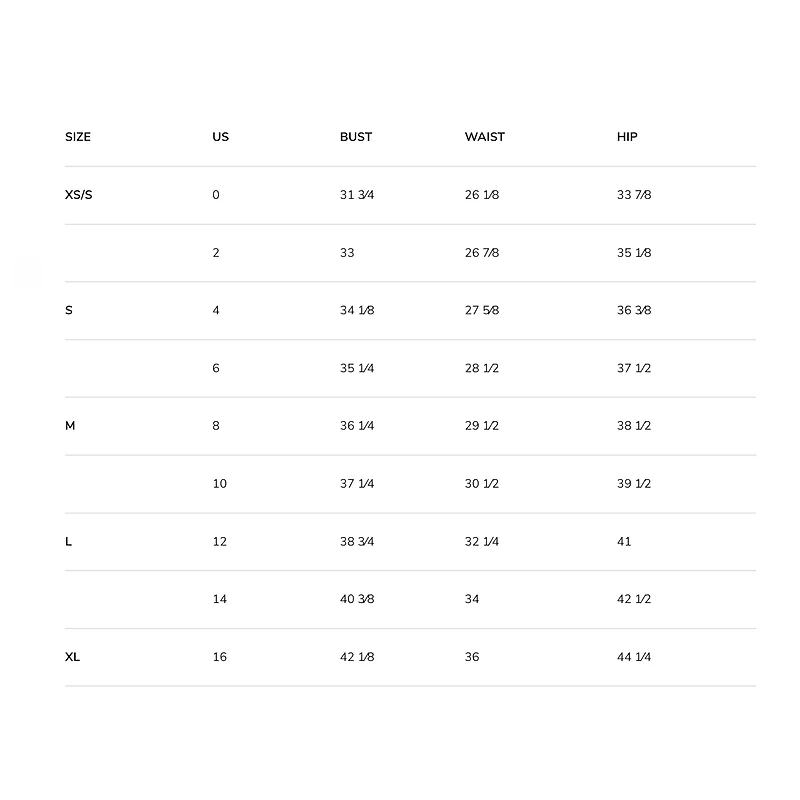Click bust measurement 31 3/4

(357, 195)
